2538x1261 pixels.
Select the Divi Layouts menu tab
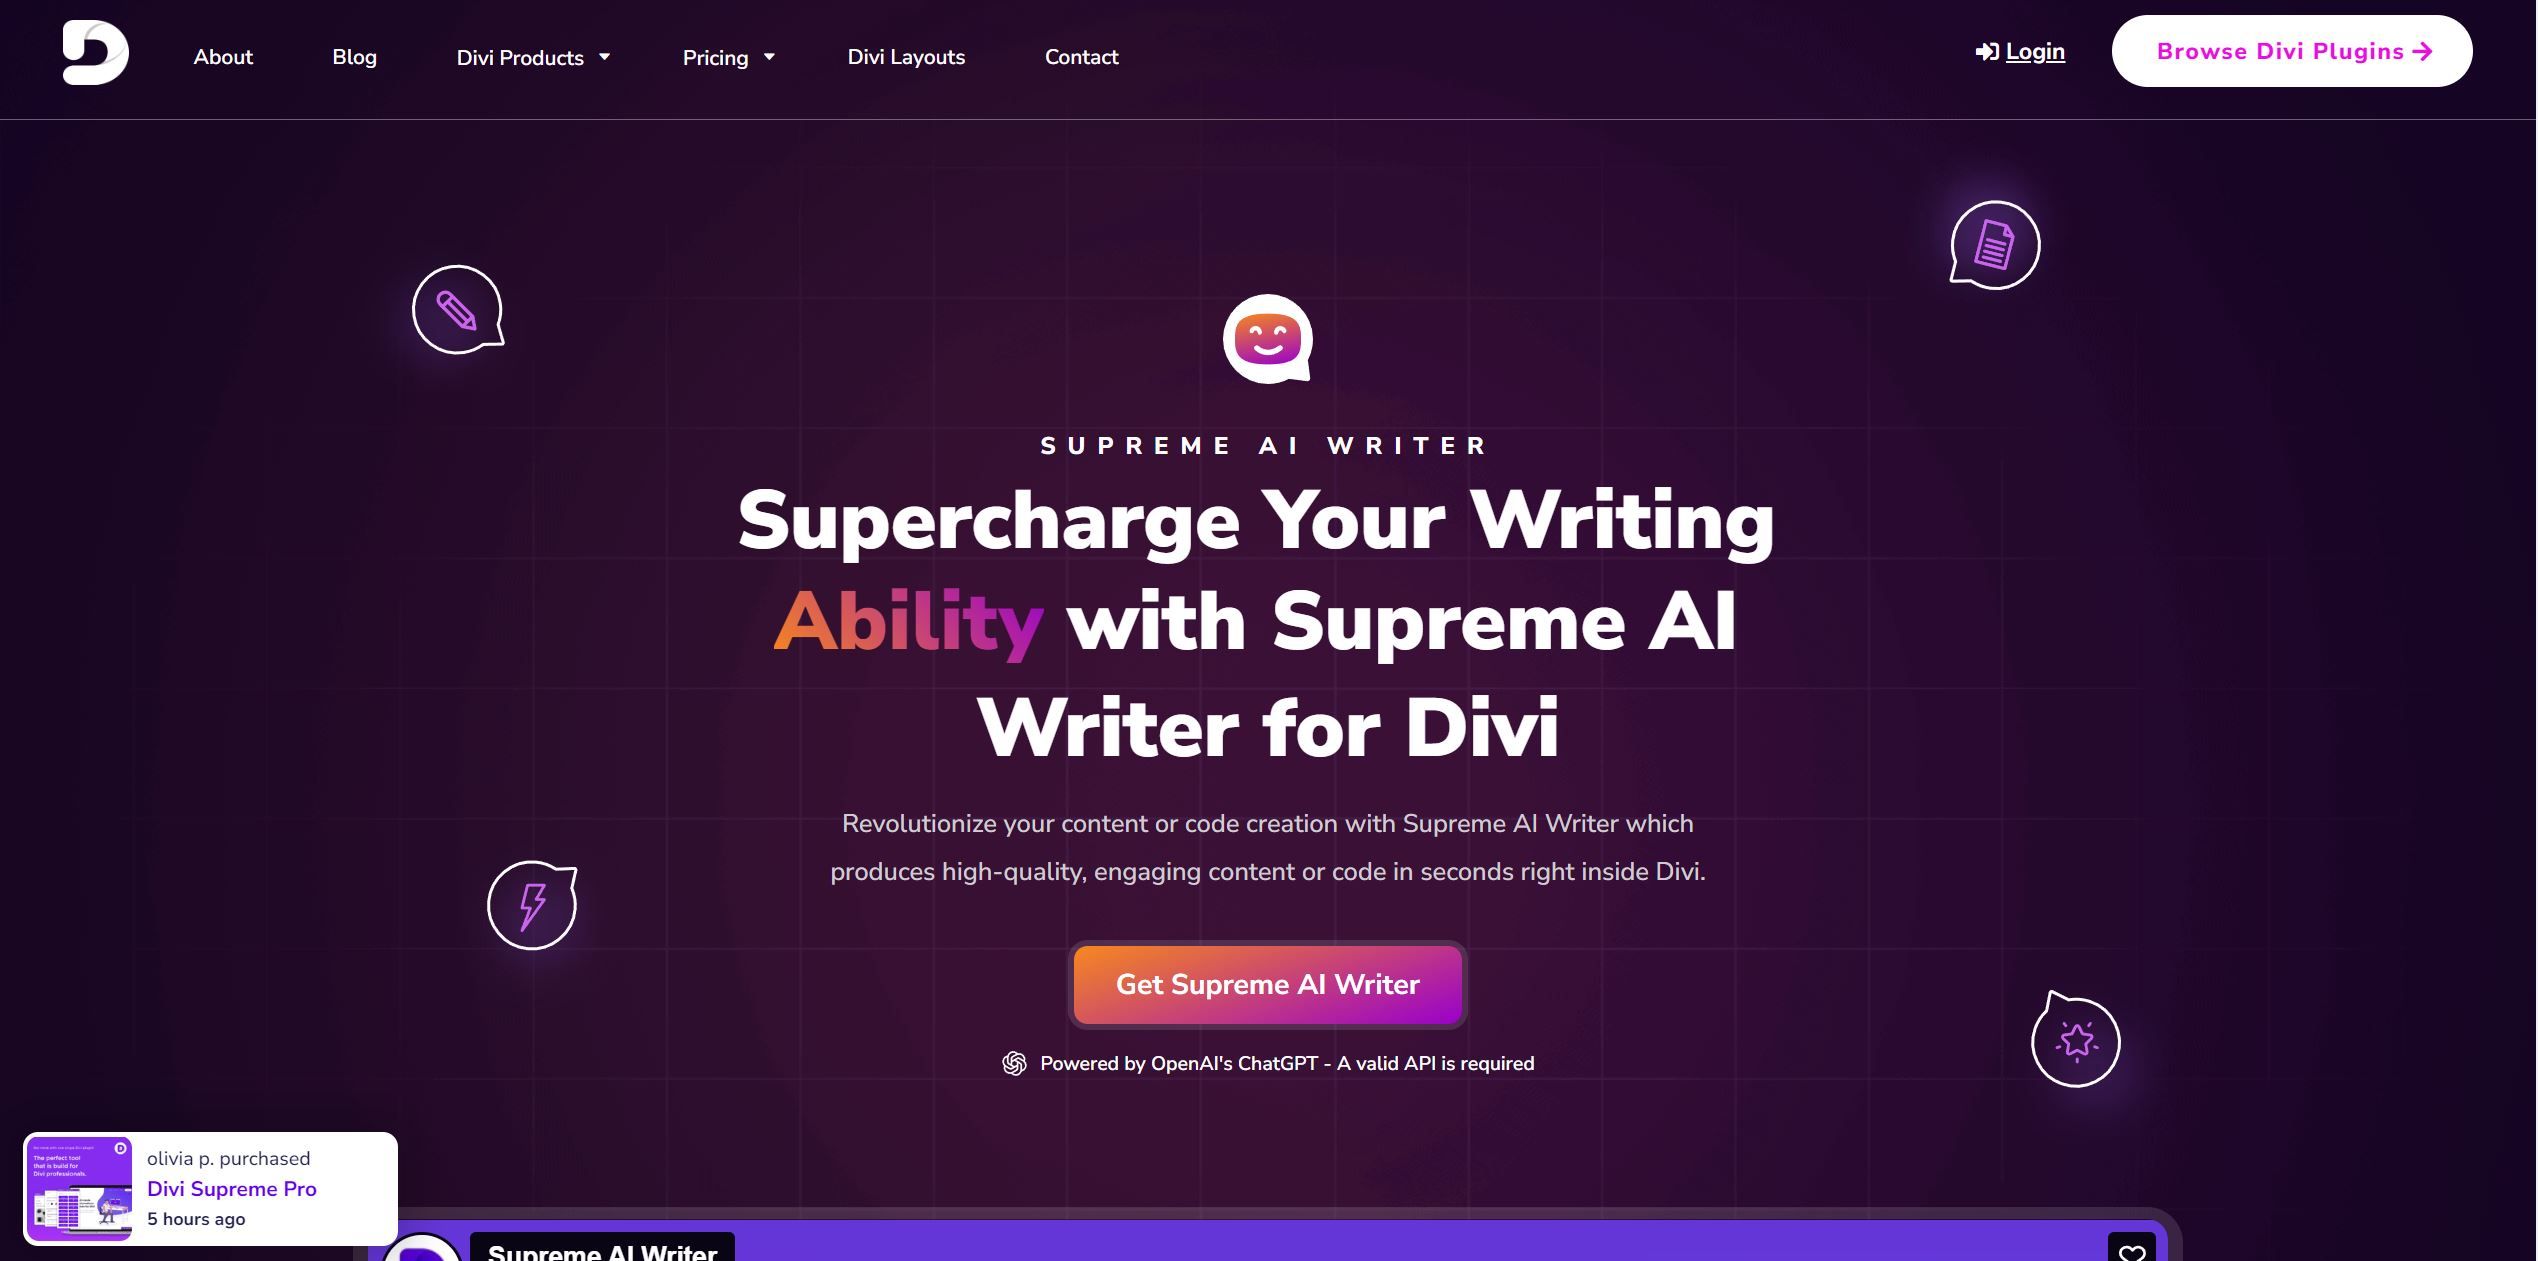click(905, 57)
